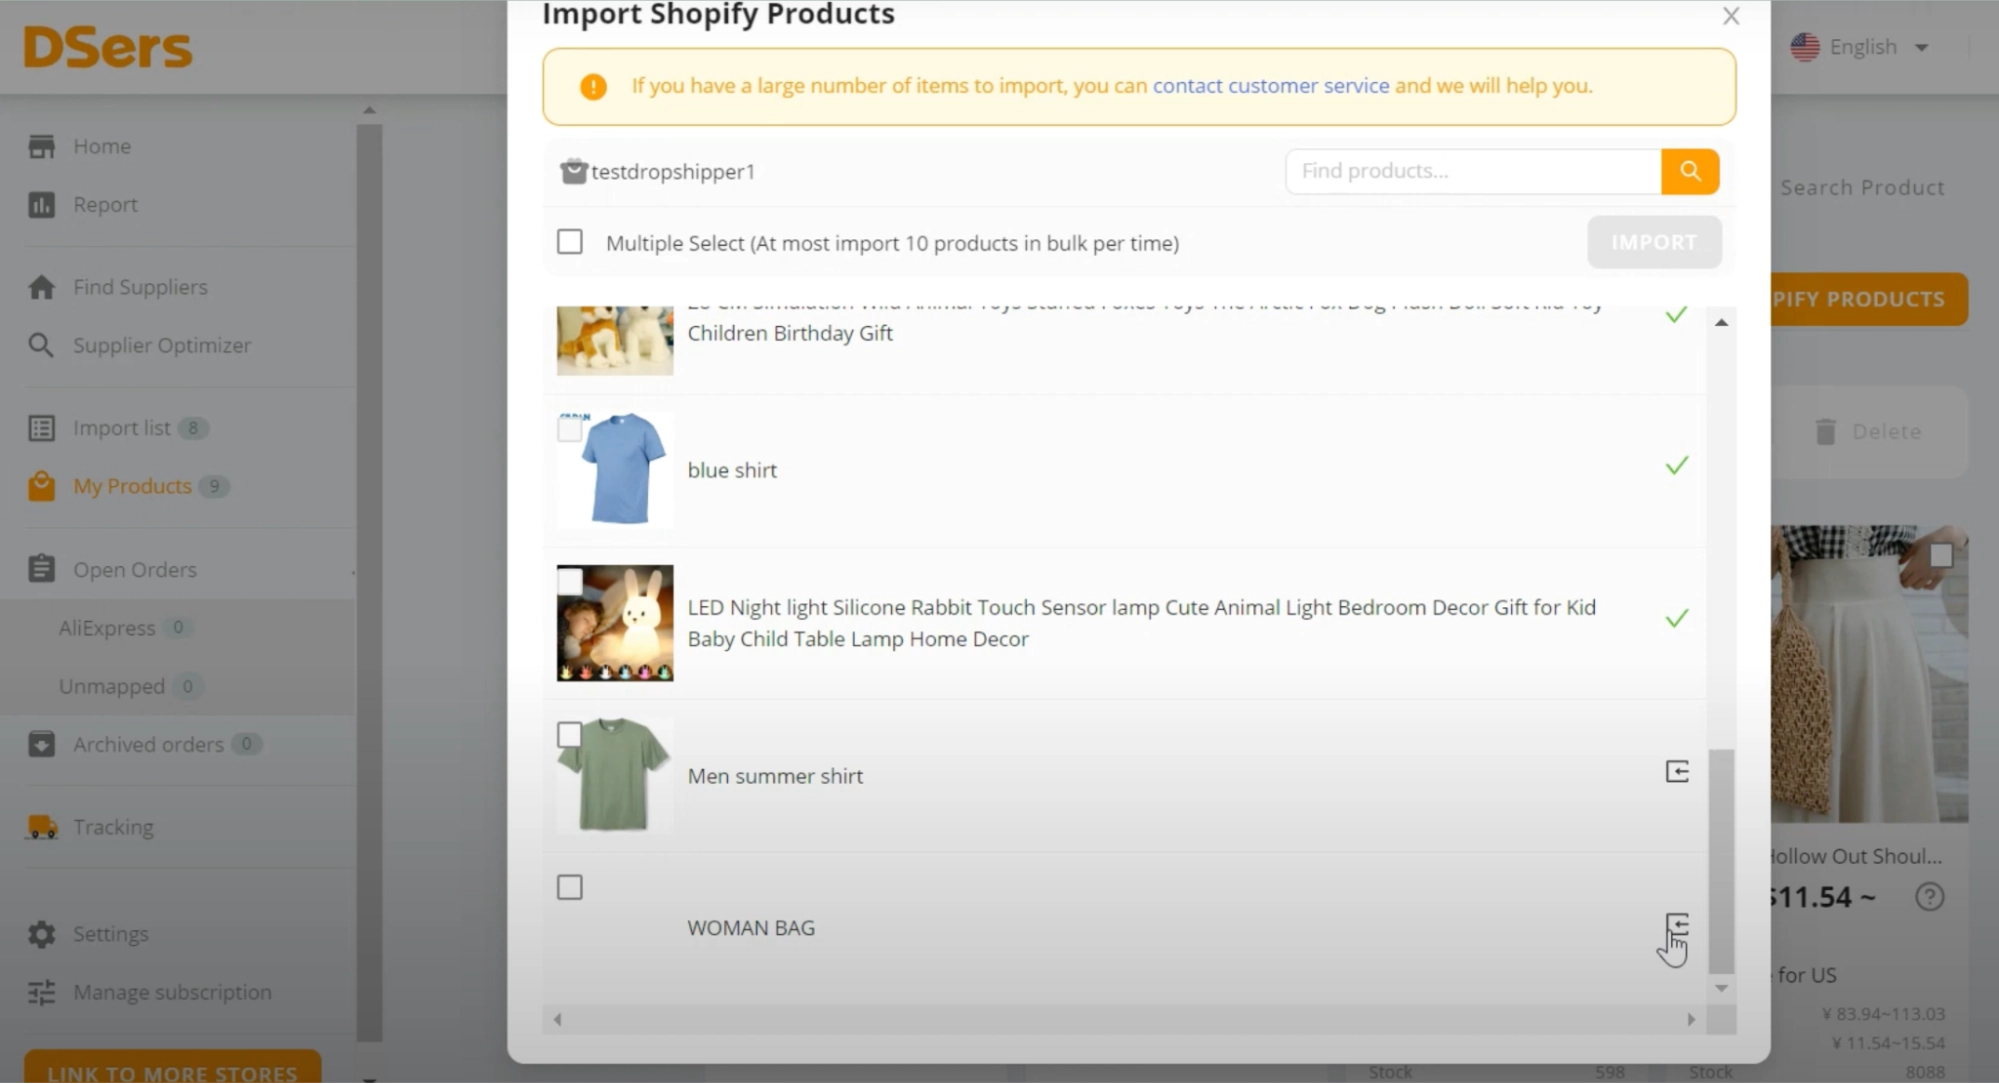This screenshot has width=1999, height=1084.
Task: Click the import icon for WOMAN BAG
Action: (1677, 925)
